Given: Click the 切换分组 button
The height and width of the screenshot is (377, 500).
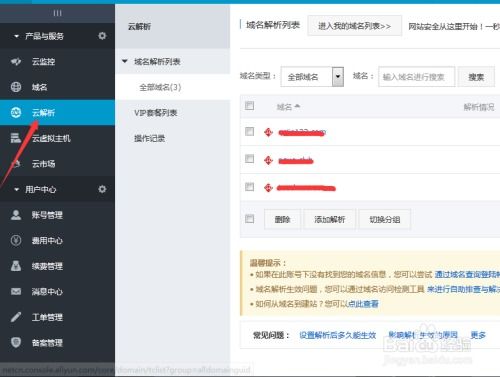Looking at the screenshot, I should pyautogui.click(x=385, y=219).
